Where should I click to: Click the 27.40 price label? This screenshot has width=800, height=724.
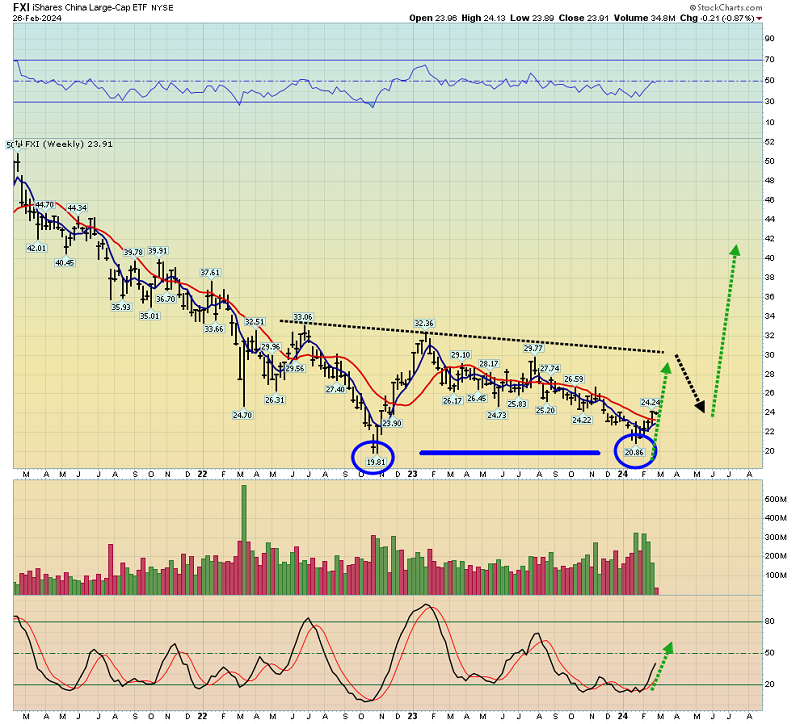pos(335,389)
